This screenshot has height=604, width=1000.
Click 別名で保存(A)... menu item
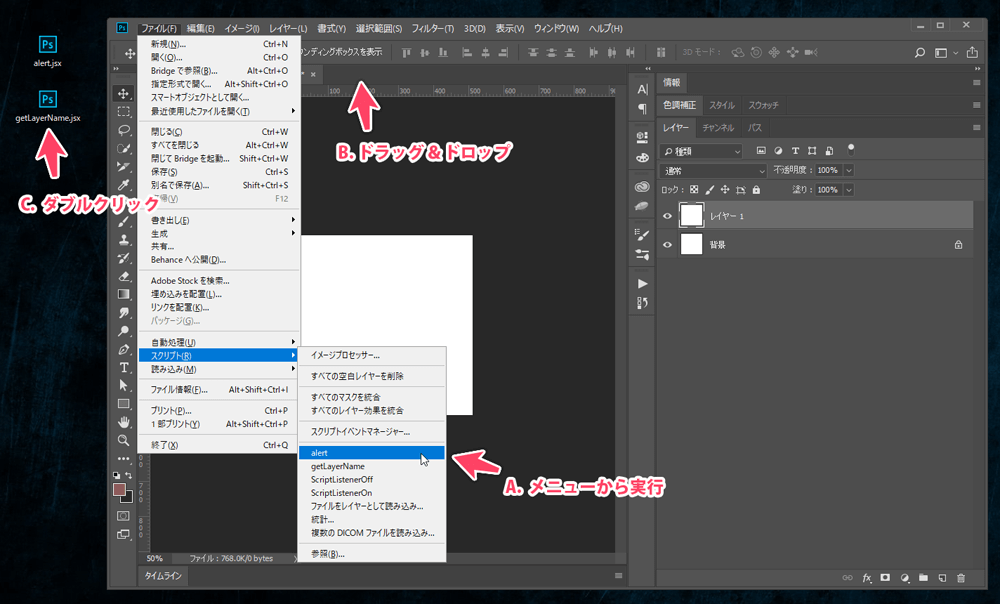point(219,185)
